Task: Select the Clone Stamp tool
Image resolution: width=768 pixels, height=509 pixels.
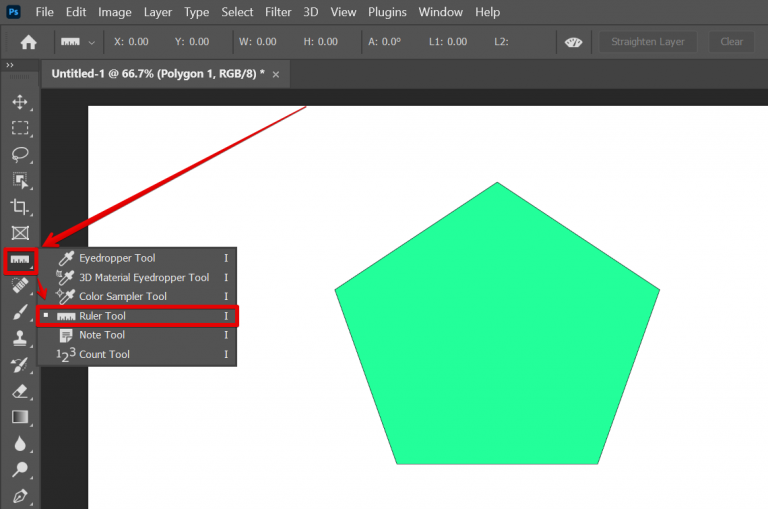Action: [x=19, y=338]
